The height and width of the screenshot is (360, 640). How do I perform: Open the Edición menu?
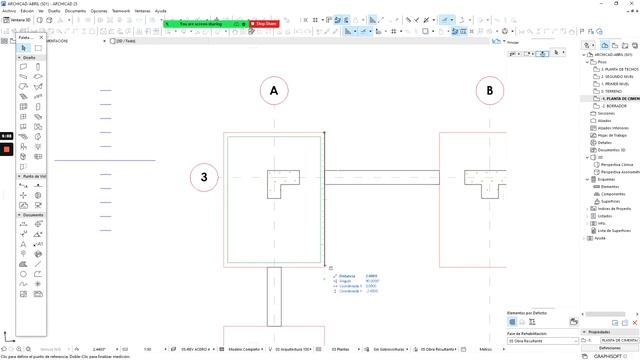tap(27, 11)
